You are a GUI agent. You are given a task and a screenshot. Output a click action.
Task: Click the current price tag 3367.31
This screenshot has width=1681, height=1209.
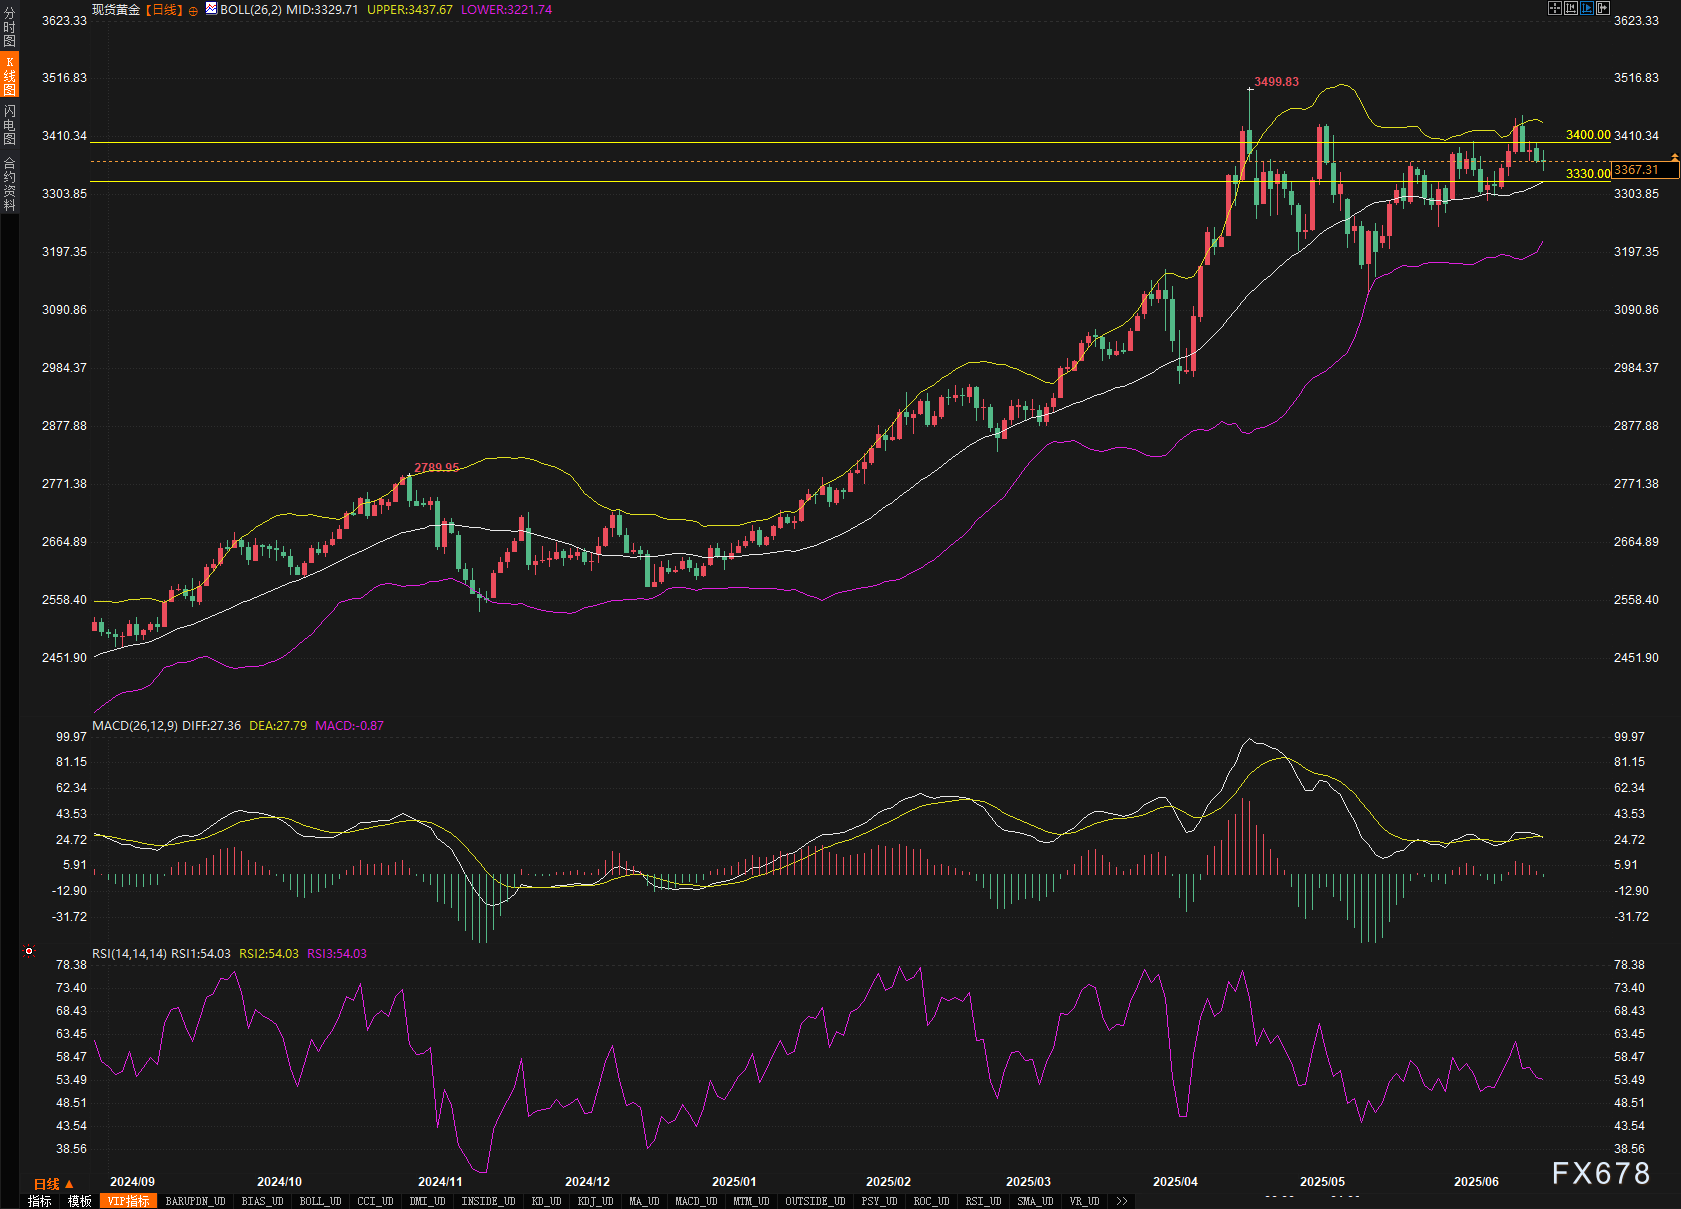pos(1637,170)
